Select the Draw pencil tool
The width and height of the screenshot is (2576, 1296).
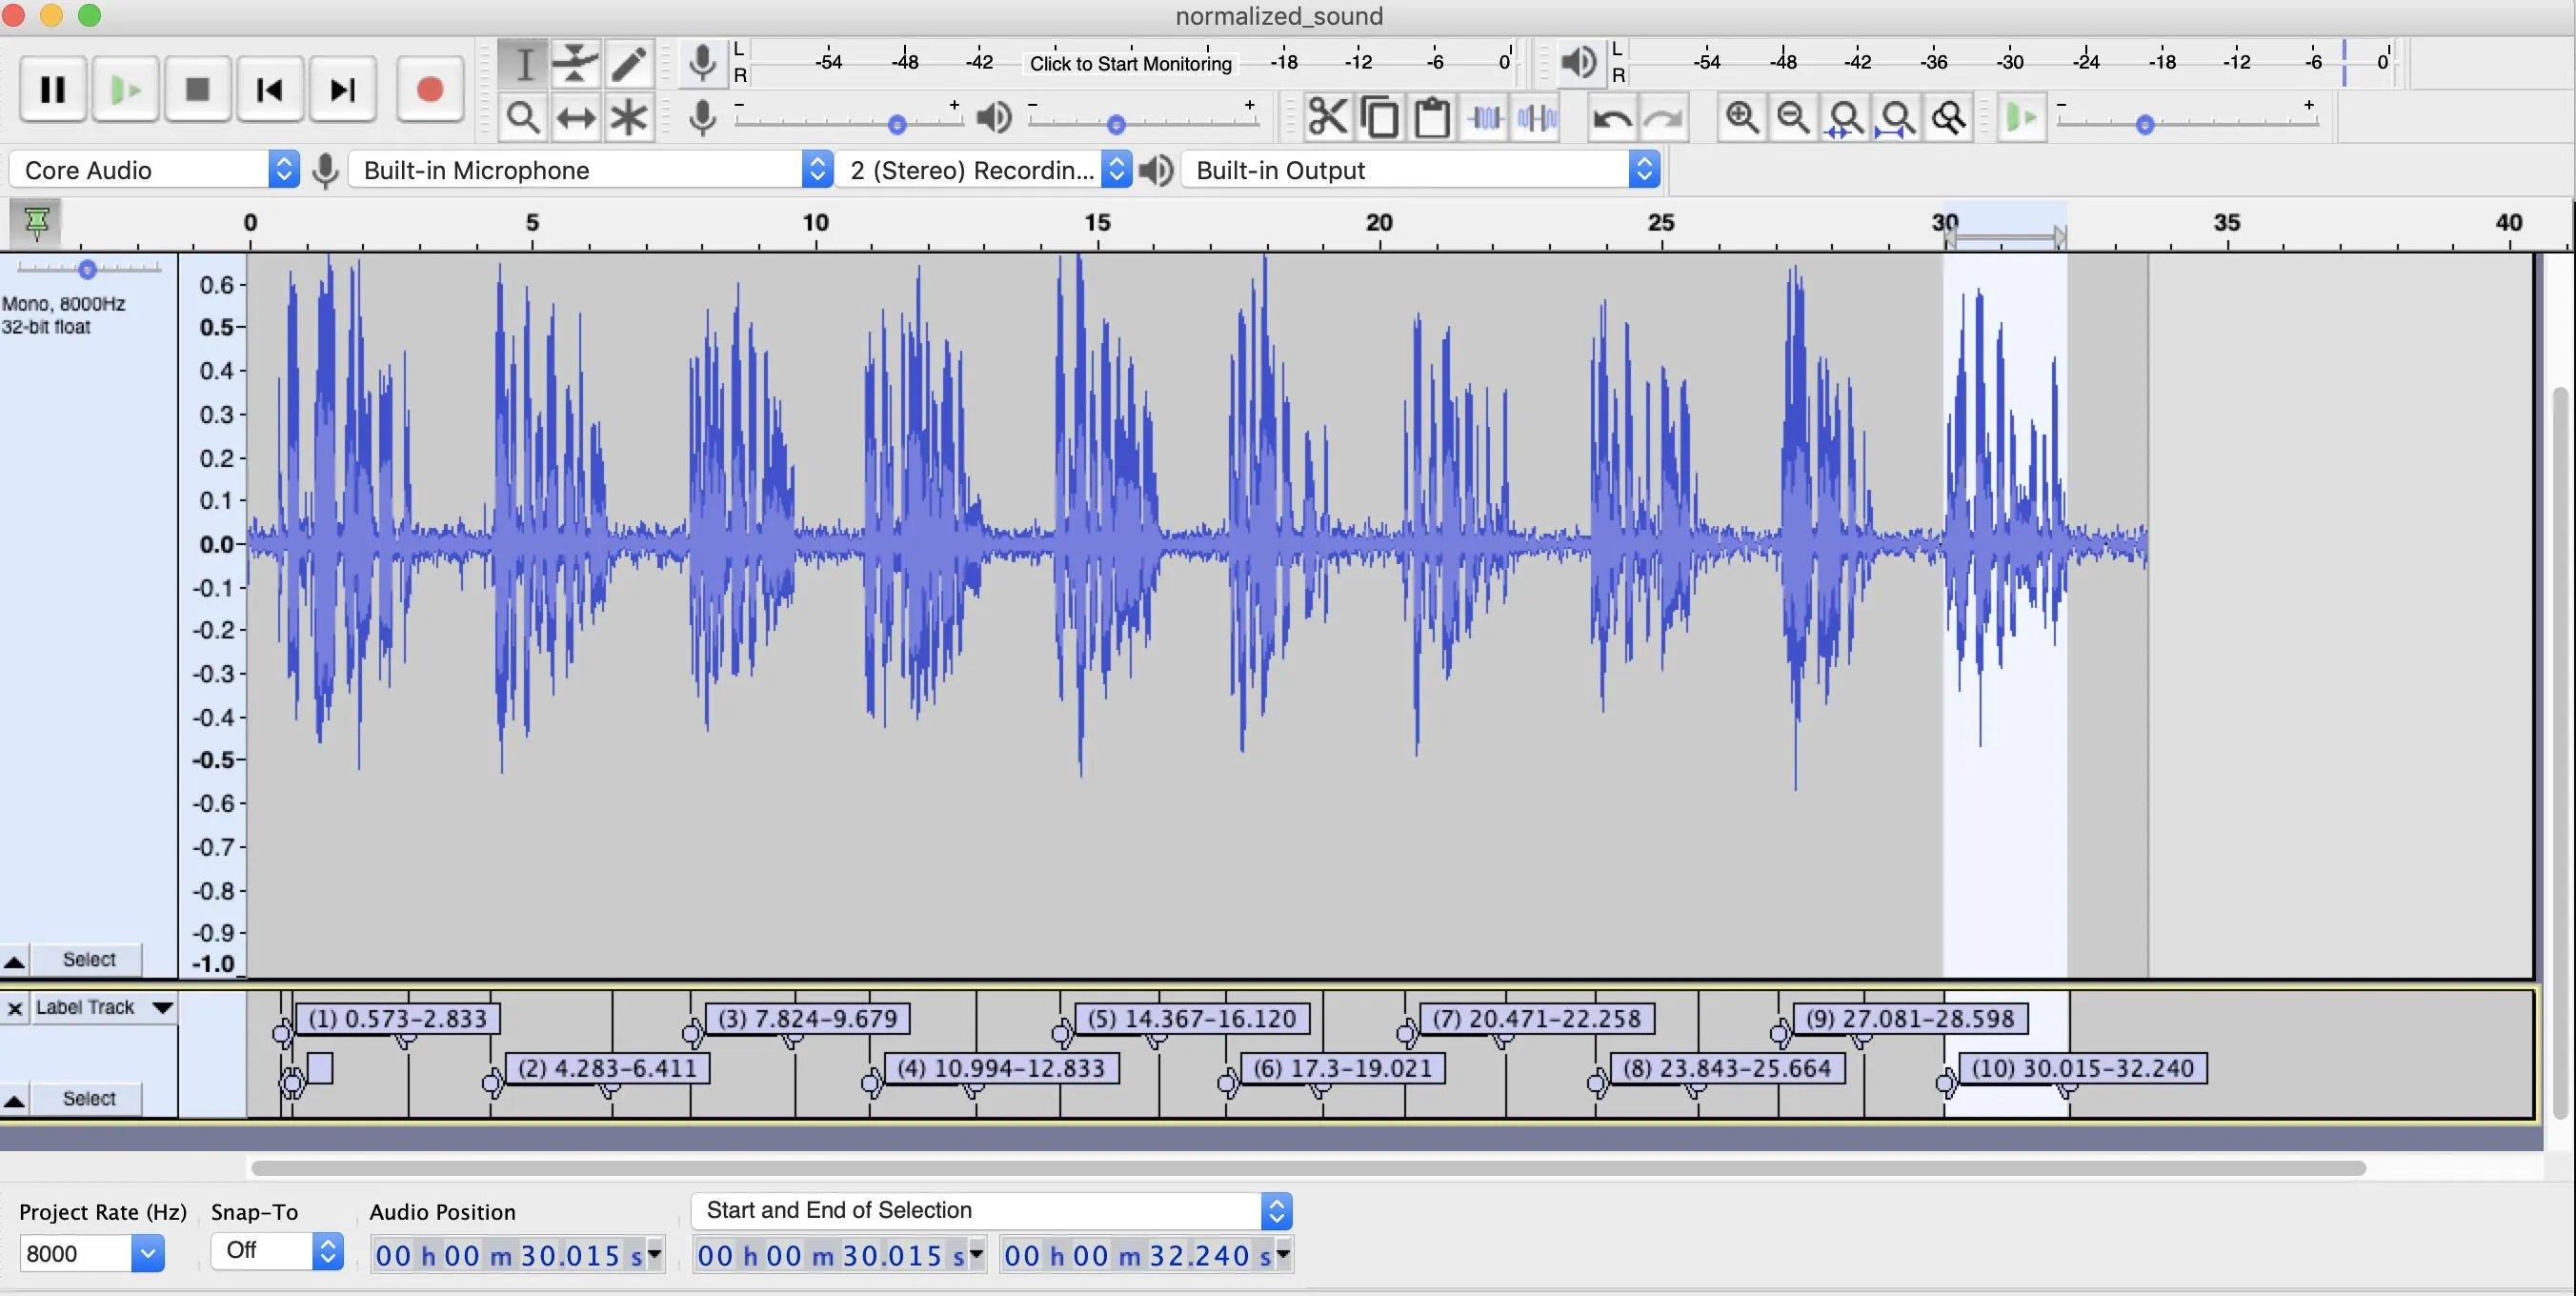click(x=629, y=64)
